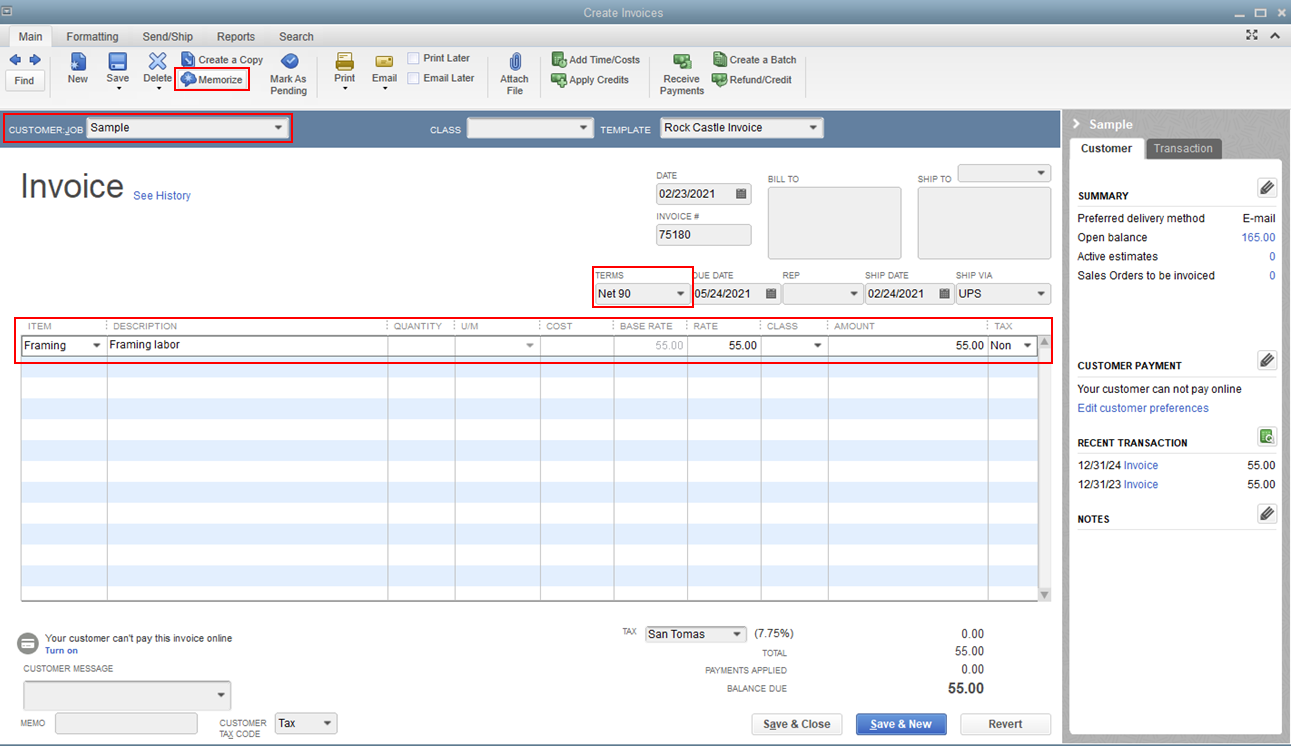
Task: Open the CUSTOMER:JOB dropdown
Action: [x=278, y=128]
